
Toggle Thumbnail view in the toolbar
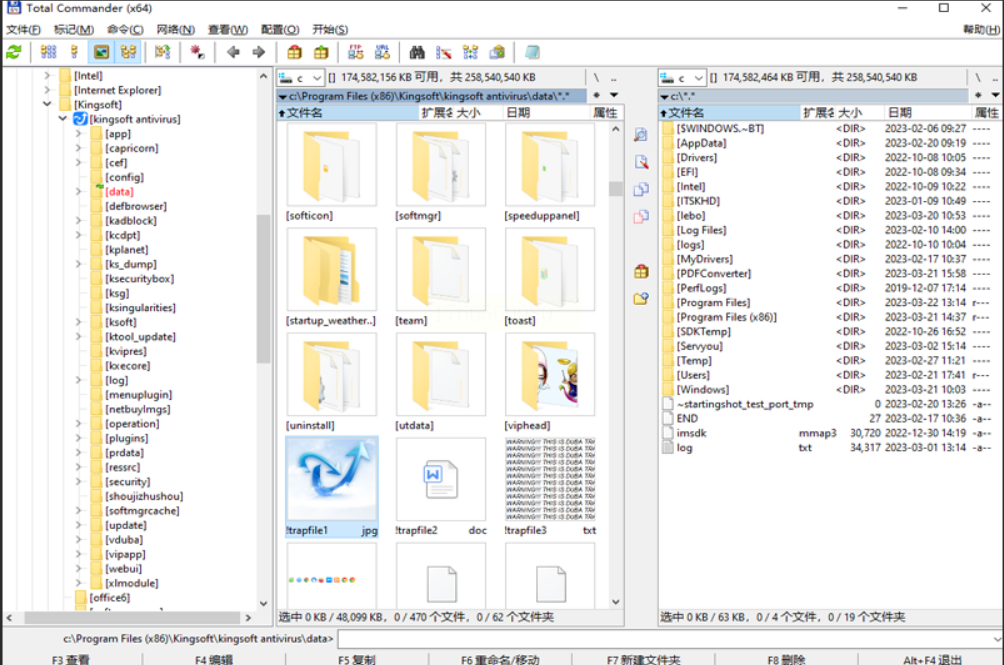(x=101, y=52)
